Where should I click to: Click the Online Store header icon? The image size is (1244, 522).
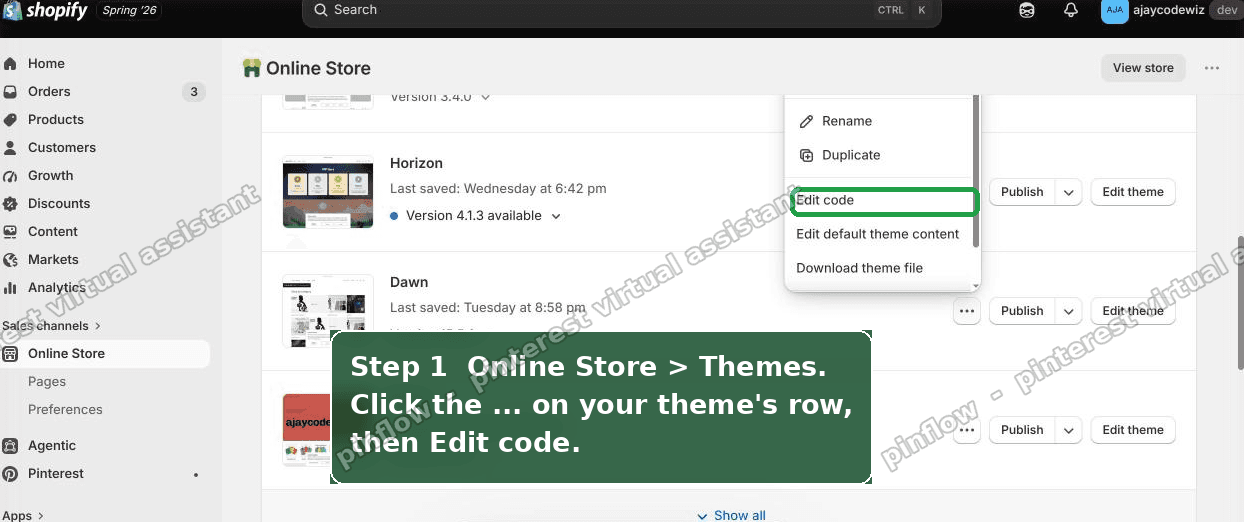click(252, 68)
